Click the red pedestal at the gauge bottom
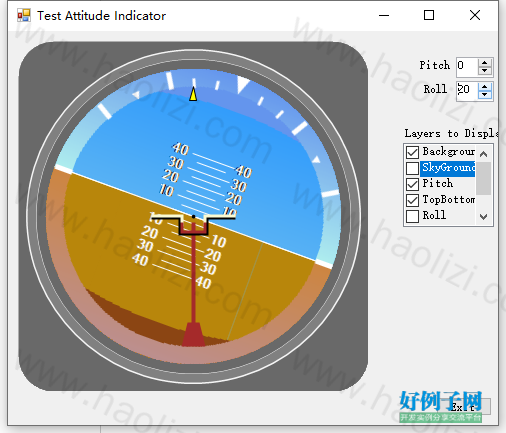This screenshot has height=433, width=506. pyautogui.click(x=193, y=334)
